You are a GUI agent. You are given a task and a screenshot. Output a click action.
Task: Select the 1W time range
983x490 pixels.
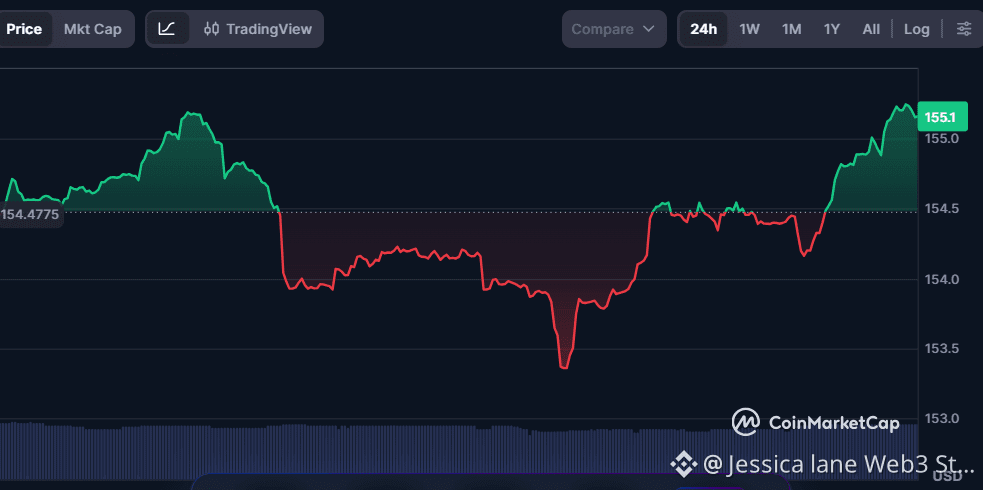749,29
